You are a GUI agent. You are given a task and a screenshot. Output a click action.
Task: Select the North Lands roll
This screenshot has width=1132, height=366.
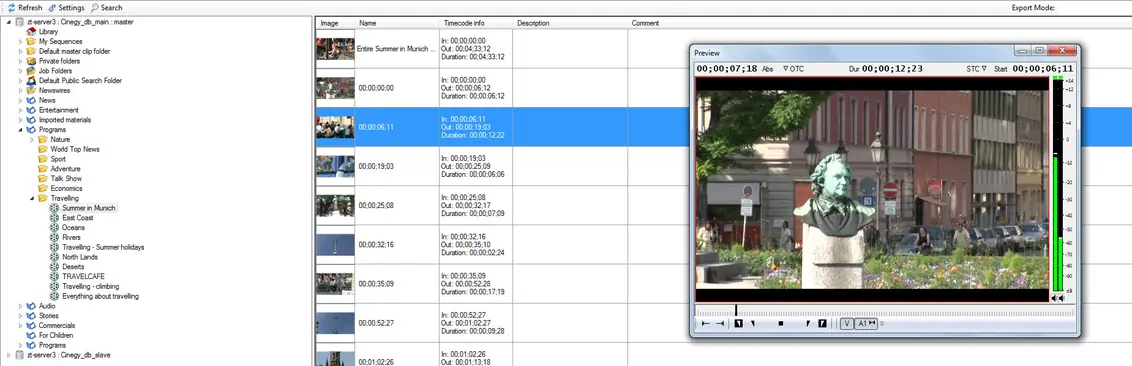tap(79, 257)
